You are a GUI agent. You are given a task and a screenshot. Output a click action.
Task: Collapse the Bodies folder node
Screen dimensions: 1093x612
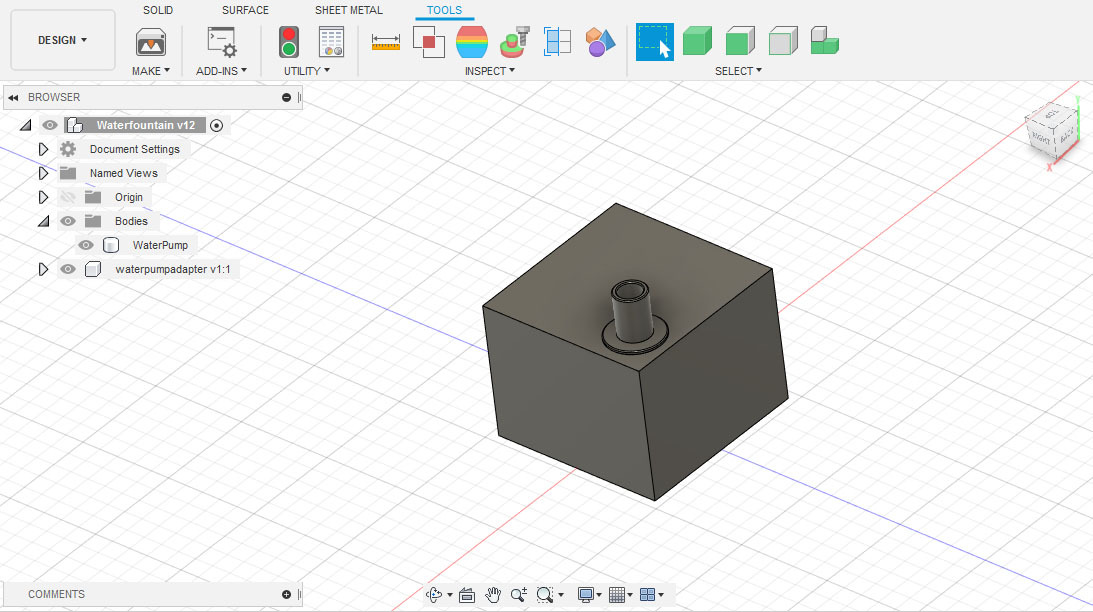coord(44,222)
